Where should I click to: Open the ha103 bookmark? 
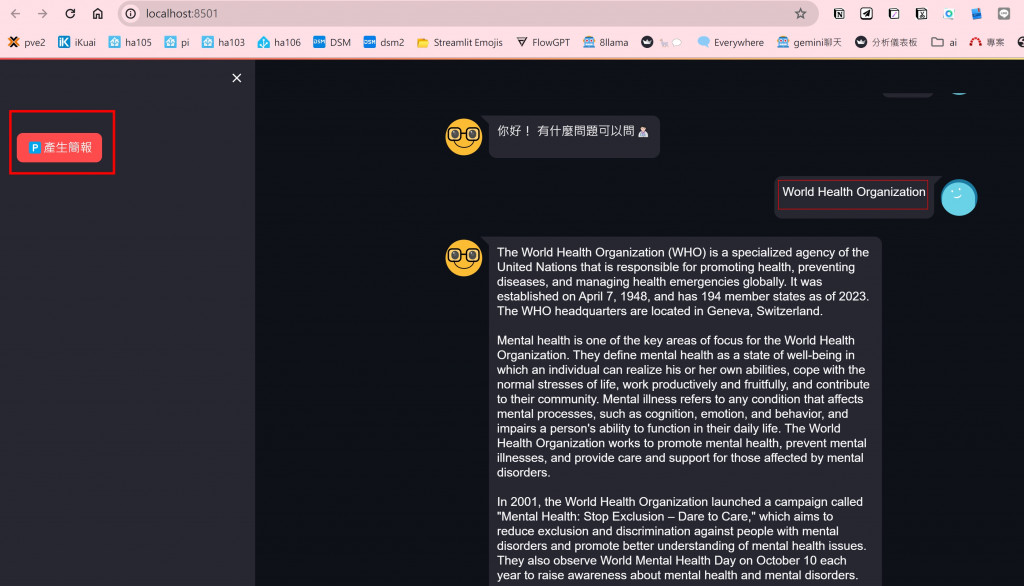(x=223, y=42)
